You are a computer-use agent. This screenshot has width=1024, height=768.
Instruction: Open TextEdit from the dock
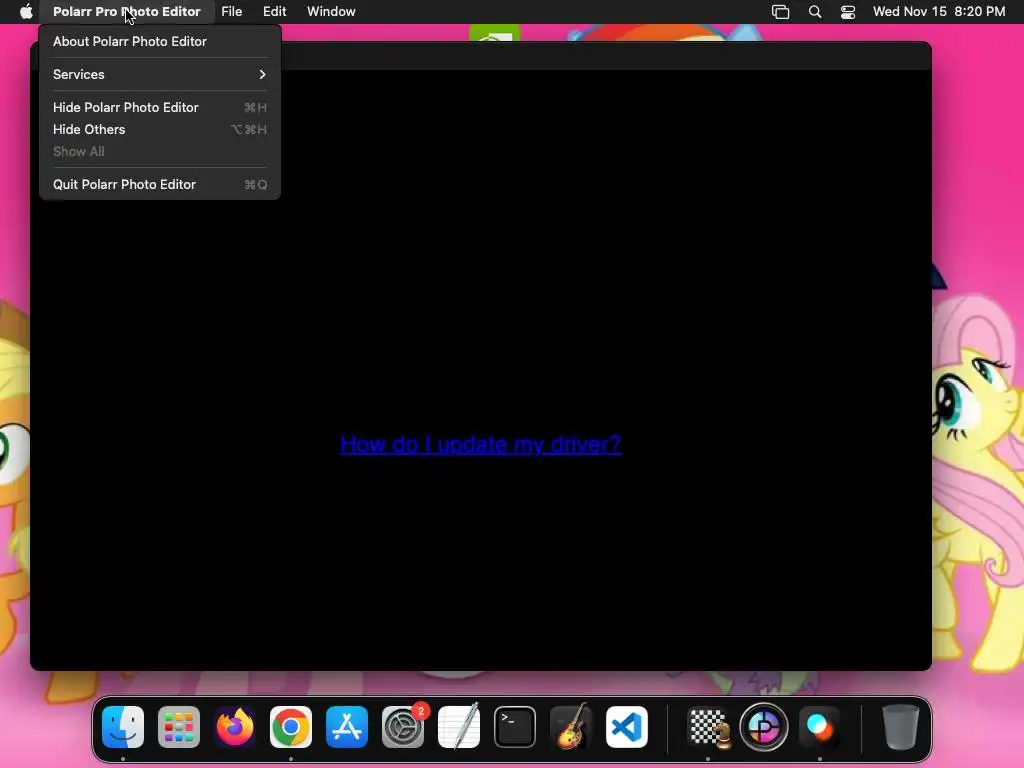[x=458, y=727]
